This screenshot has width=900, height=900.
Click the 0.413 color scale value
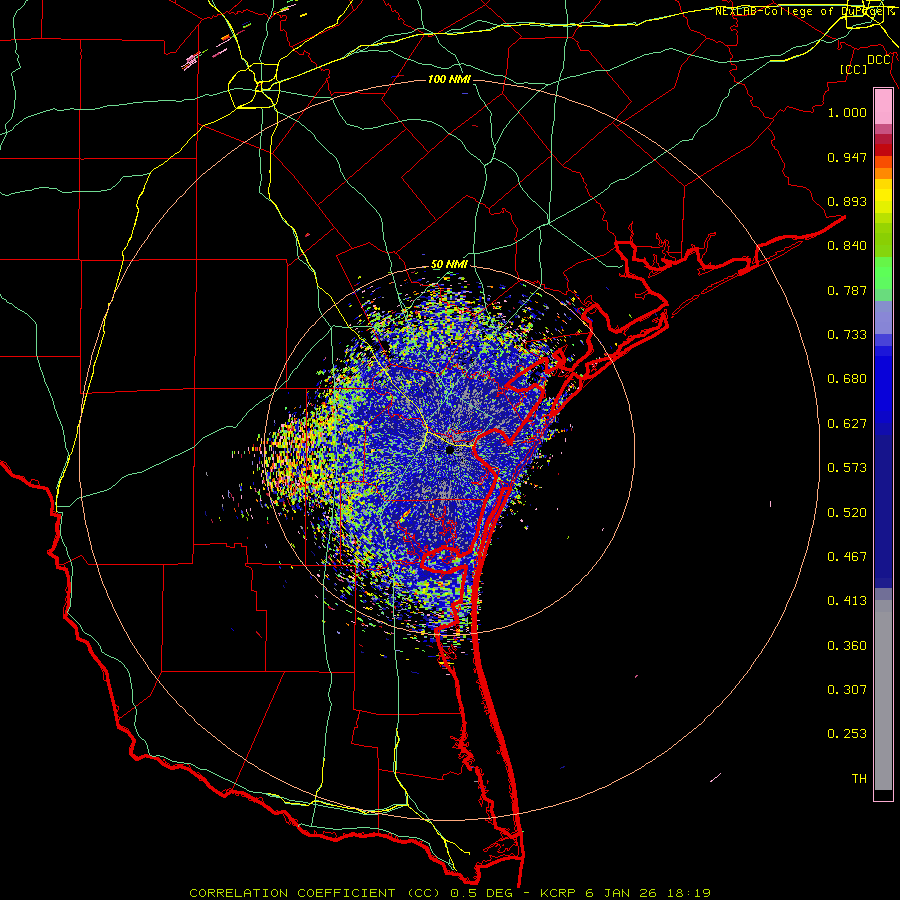(847, 601)
